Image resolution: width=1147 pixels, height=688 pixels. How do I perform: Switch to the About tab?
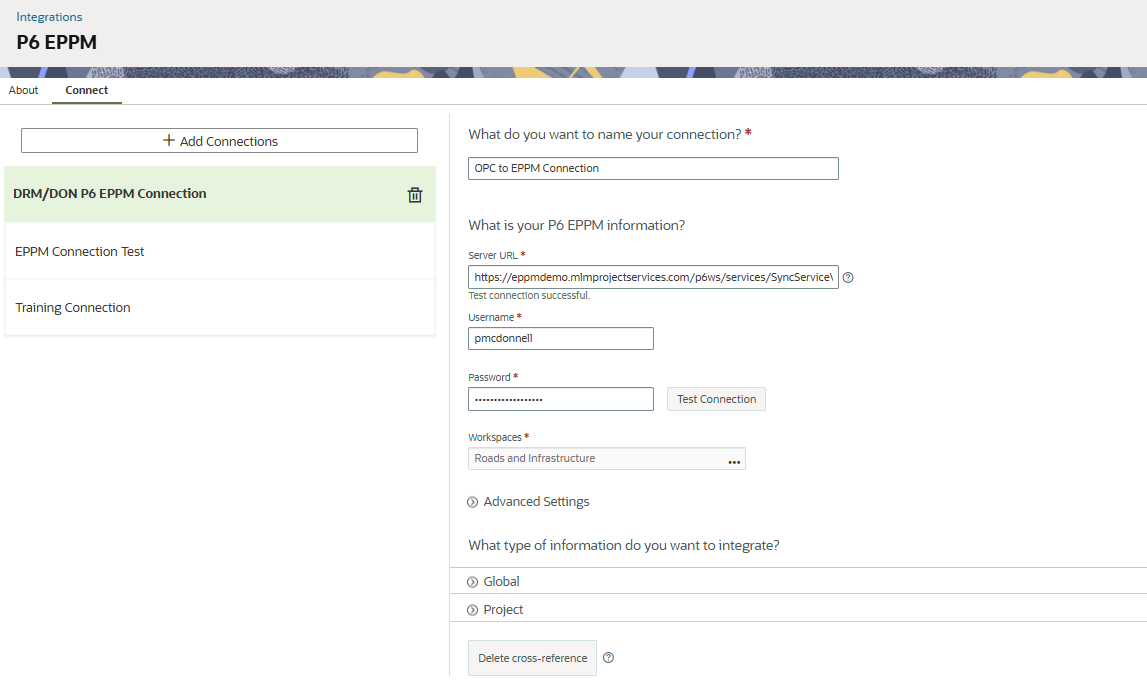click(x=23, y=90)
